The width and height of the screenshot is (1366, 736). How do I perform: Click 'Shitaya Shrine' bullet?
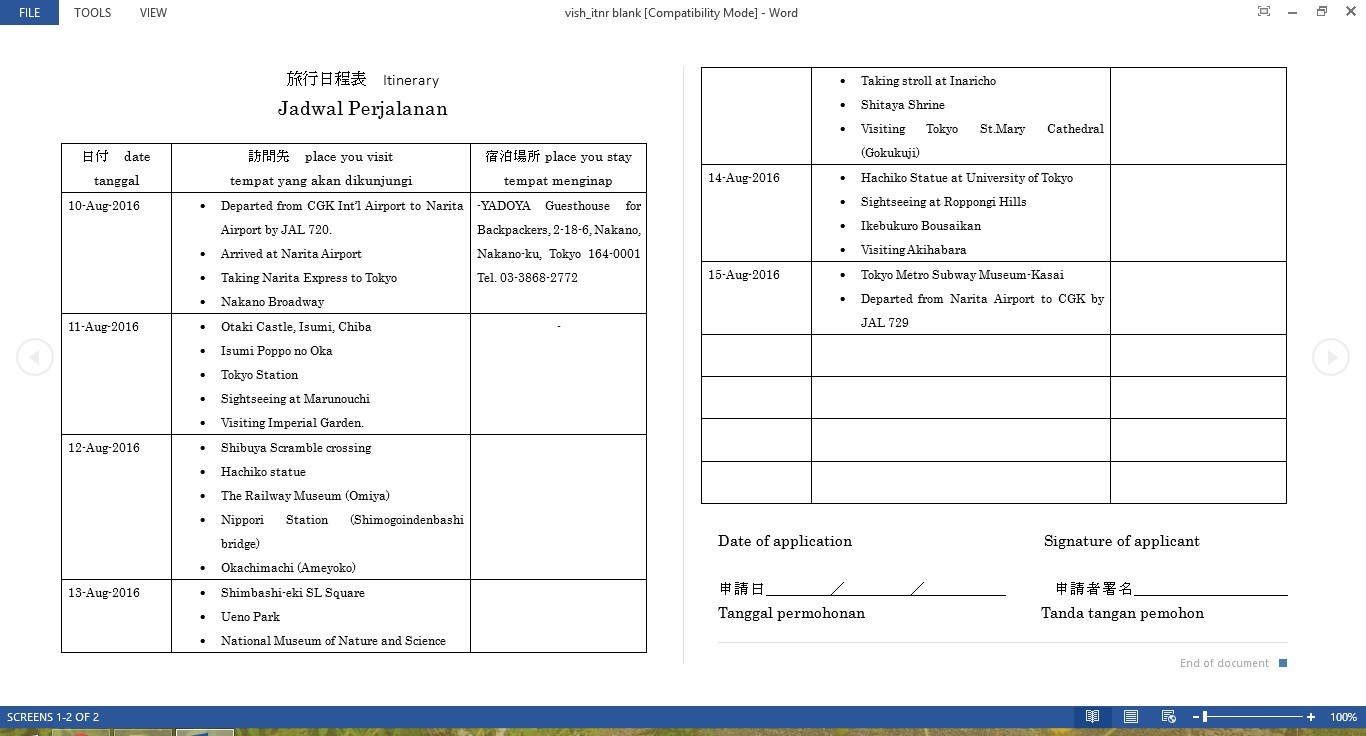coord(902,105)
